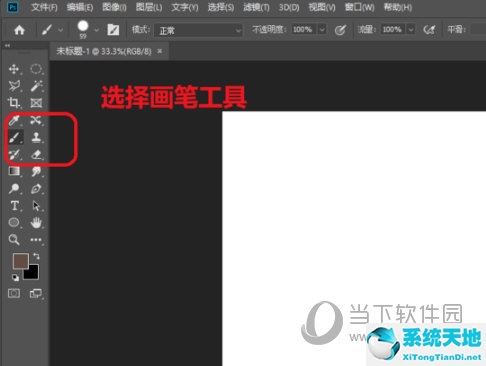The width and height of the screenshot is (486, 366).
Task: Select the Gradient tool
Action: point(14,171)
